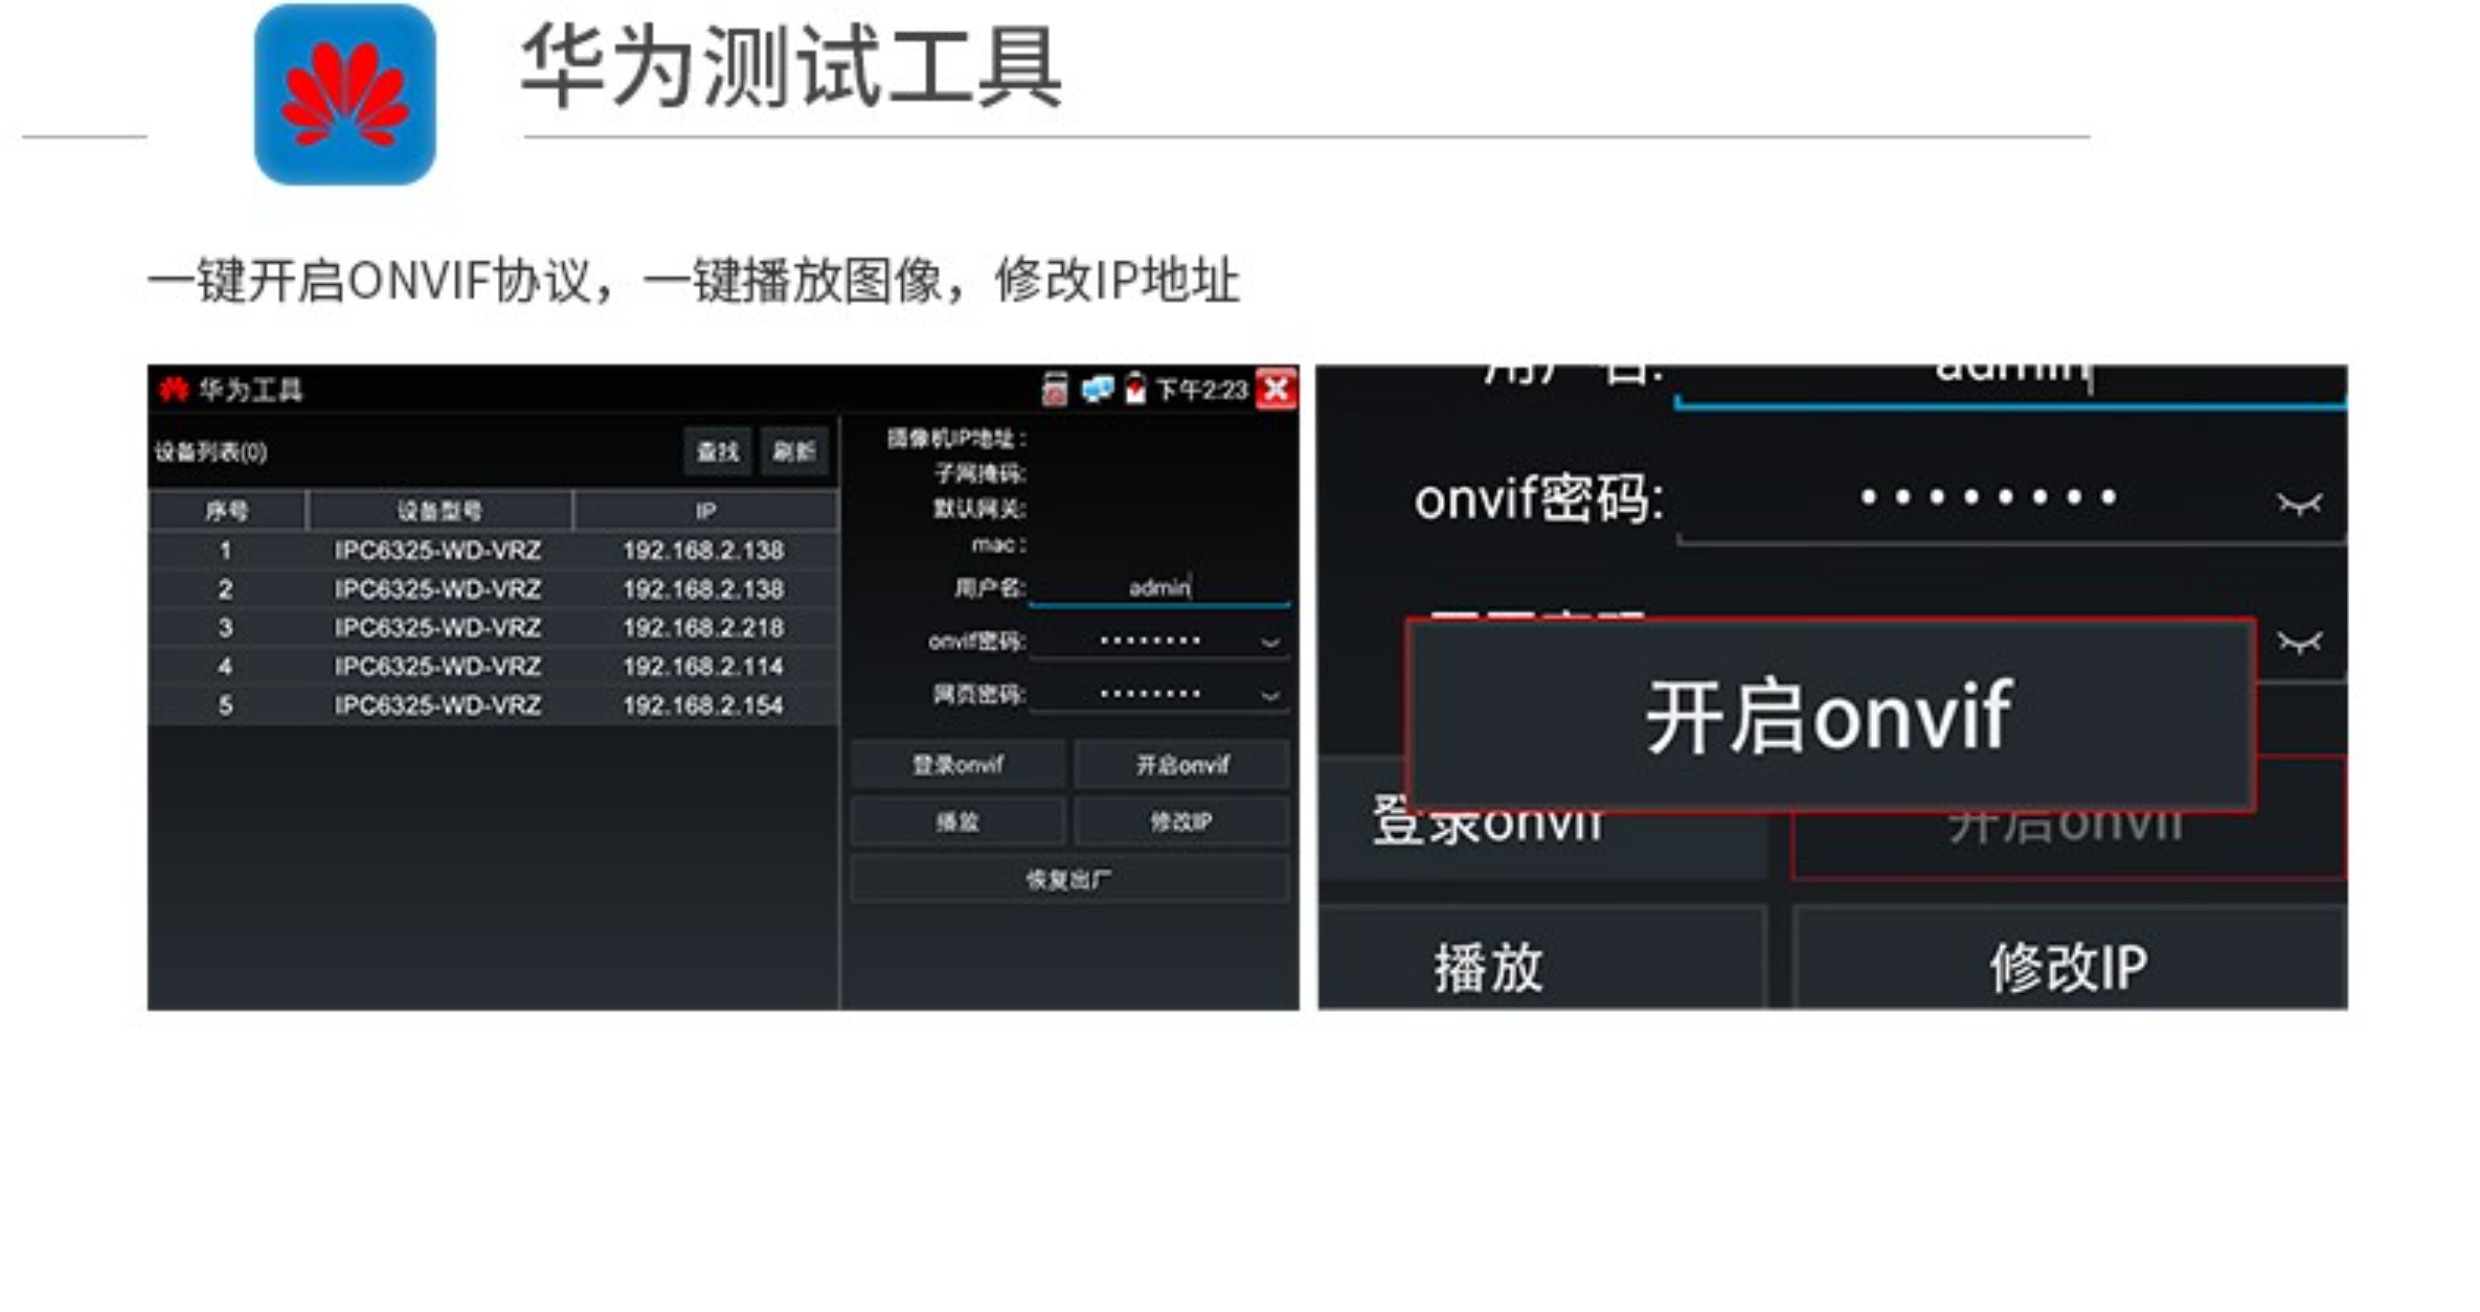The height and width of the screenshot is (1312, 2480).
Task: Toggle 网页密码 visibility in left panel
Action: click(1270, 694)
